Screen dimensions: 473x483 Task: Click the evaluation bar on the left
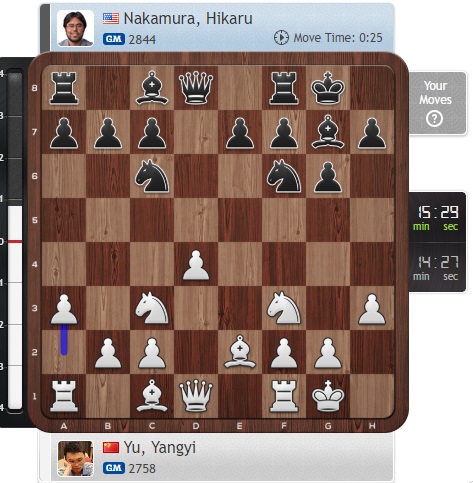pyautogui.click(x=15, y=241)
